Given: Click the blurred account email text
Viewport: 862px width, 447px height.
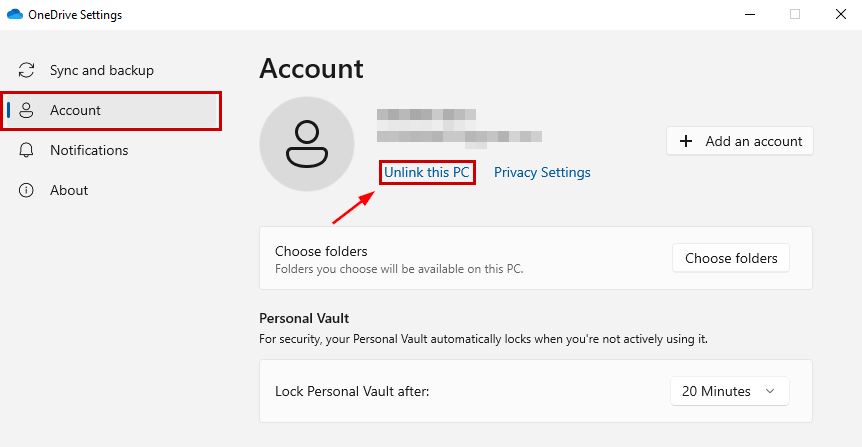Looking at the screenshot, I should point(459,136).
